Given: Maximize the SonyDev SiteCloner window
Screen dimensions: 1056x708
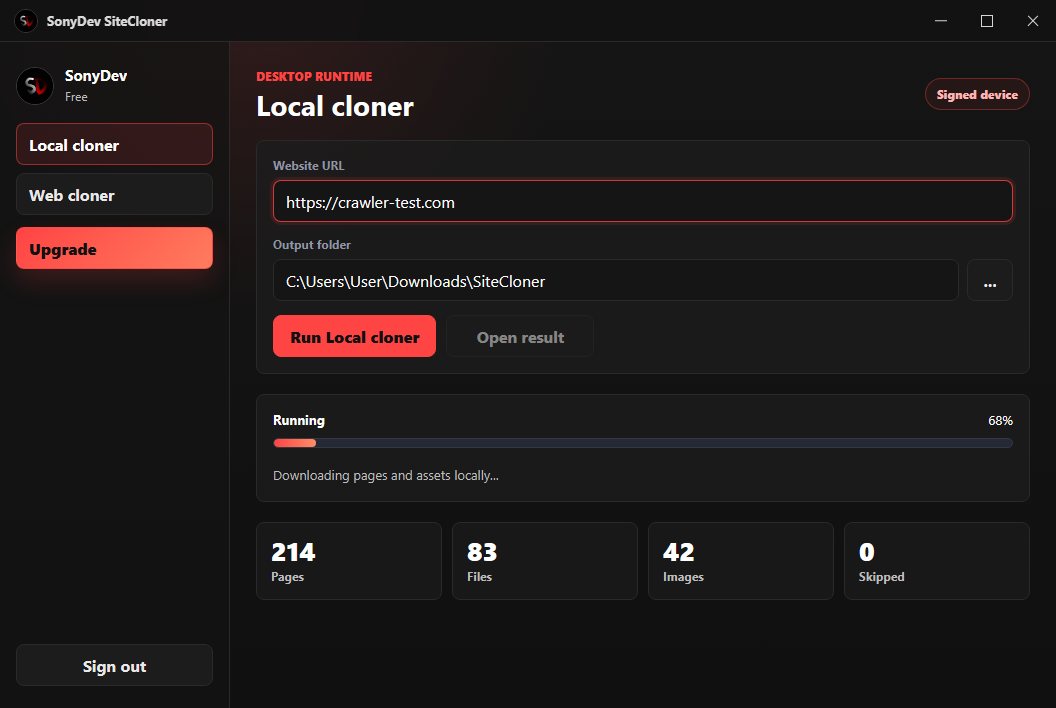Looking at the screenshot, I should point(987,21).
